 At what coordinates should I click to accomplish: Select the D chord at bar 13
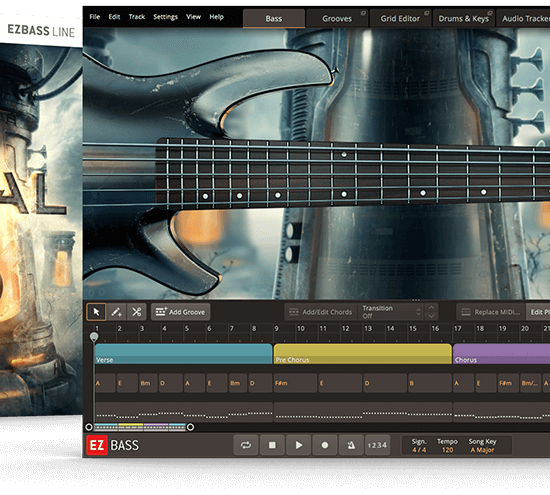(385, 383)
